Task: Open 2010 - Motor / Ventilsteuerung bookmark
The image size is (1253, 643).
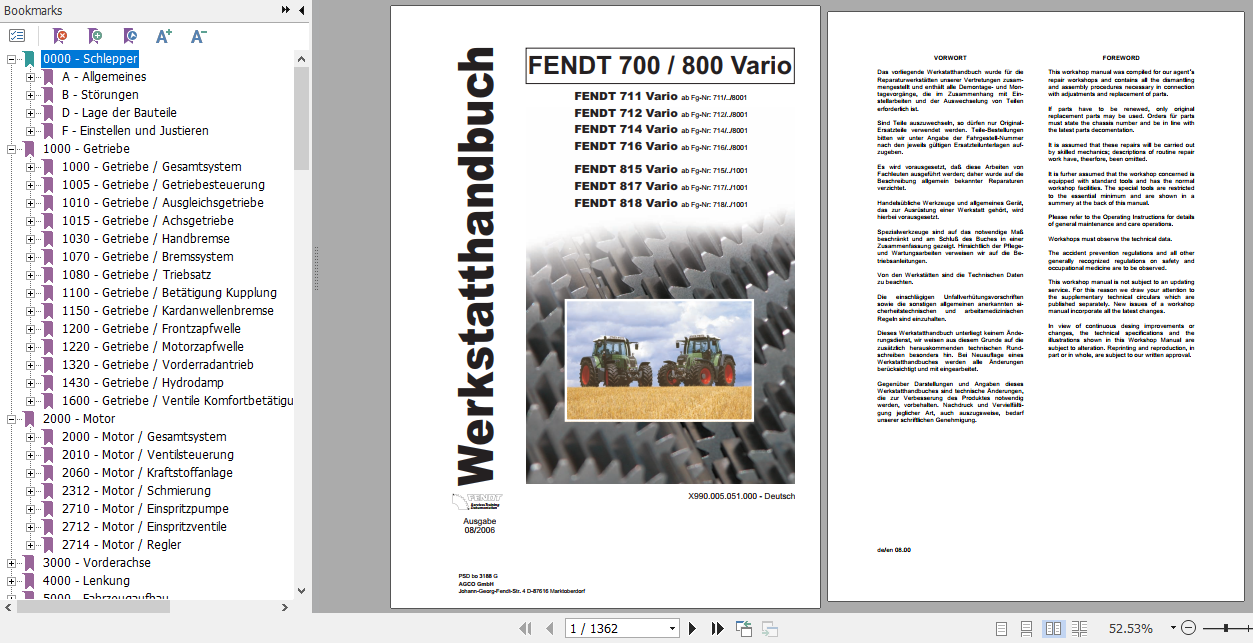Action: 147,455
